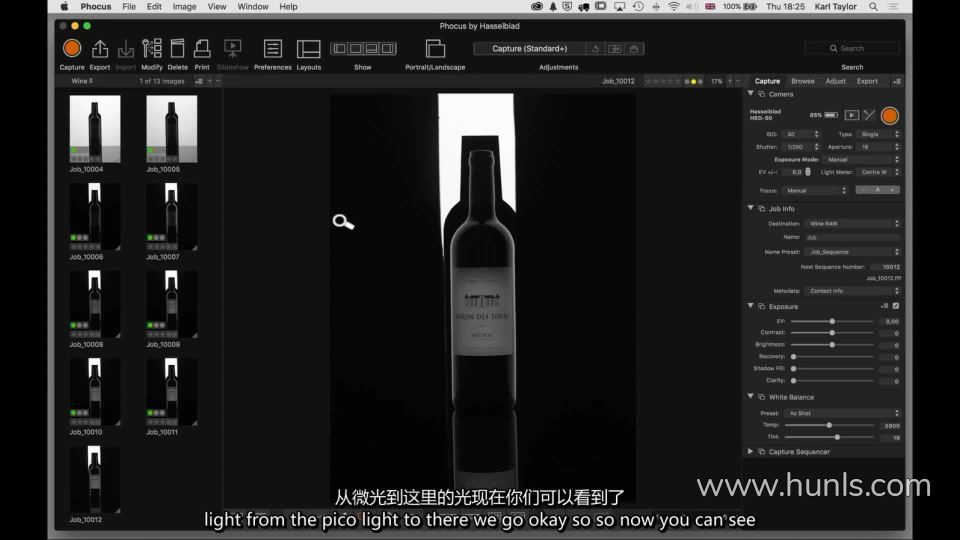The width and height of the screenshot is (960, 540).
Task: Click the Wi-Fi icon in the menu bar
Action: coord(673,7)
